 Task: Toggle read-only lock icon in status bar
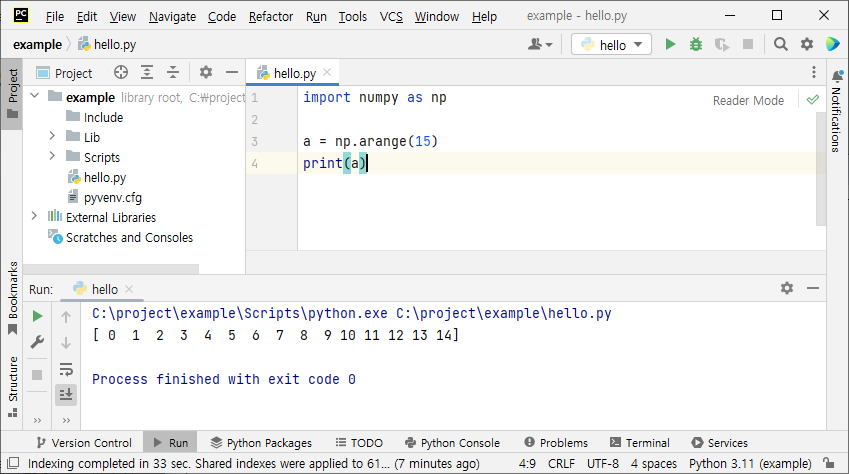[828, 463]
